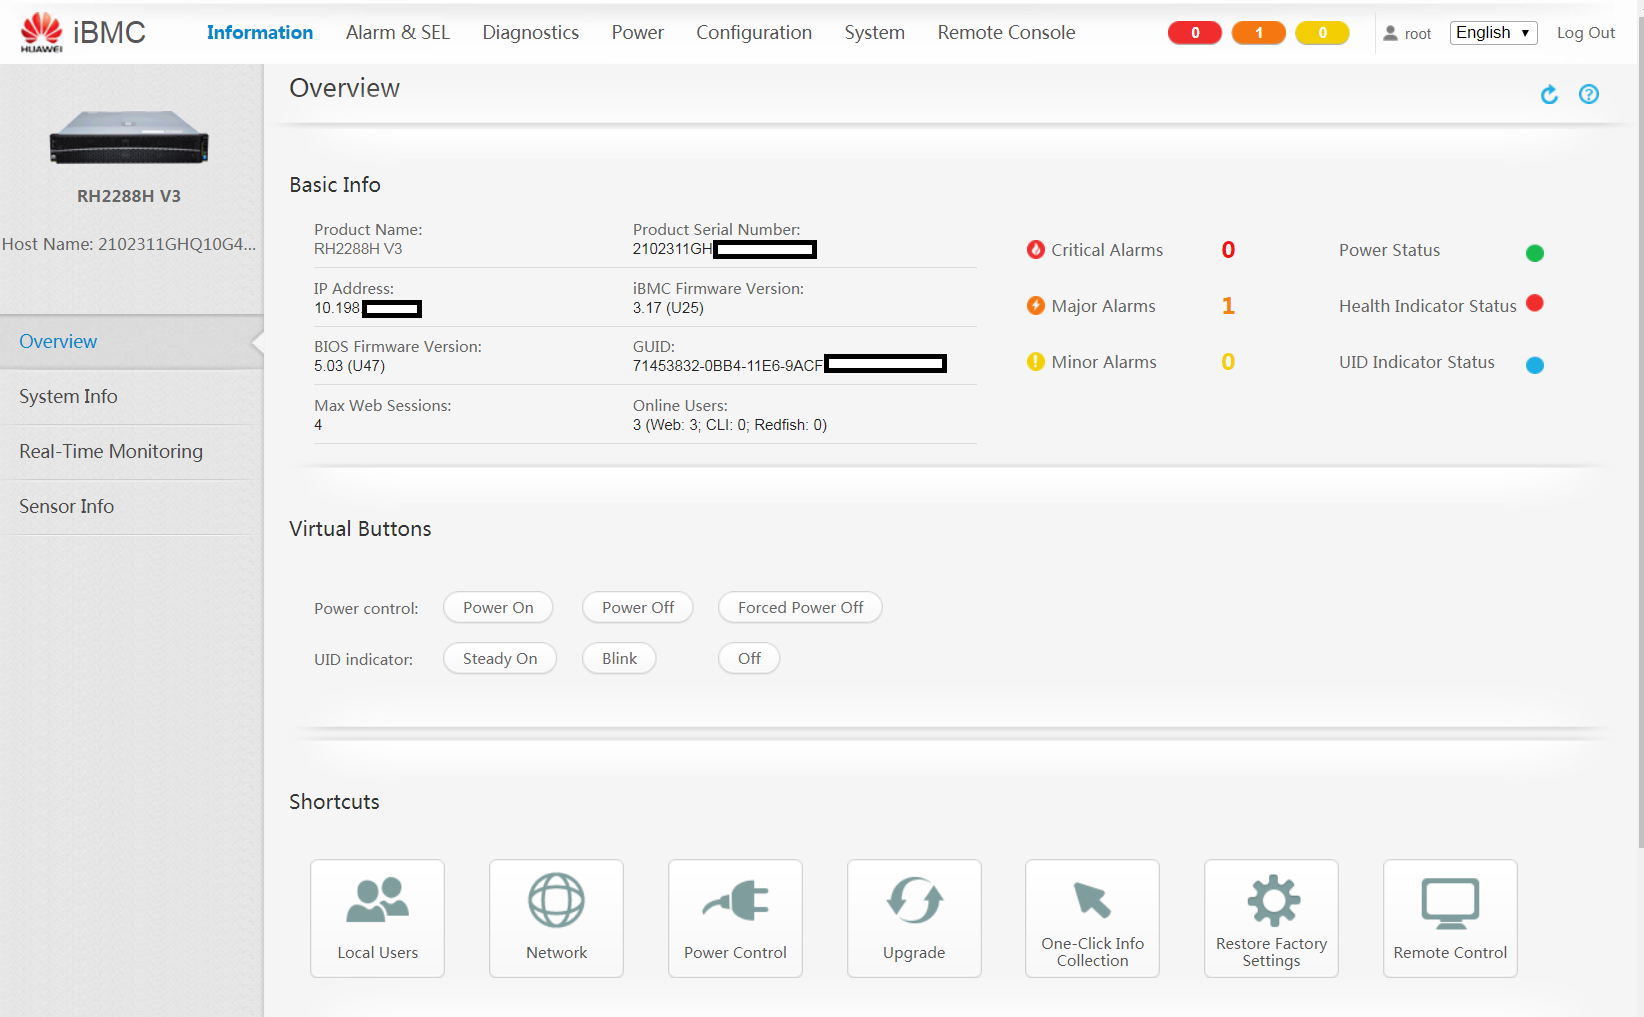Open the Information menu
Viewport: 1644px width, 1017px height.
click(260, 33)
